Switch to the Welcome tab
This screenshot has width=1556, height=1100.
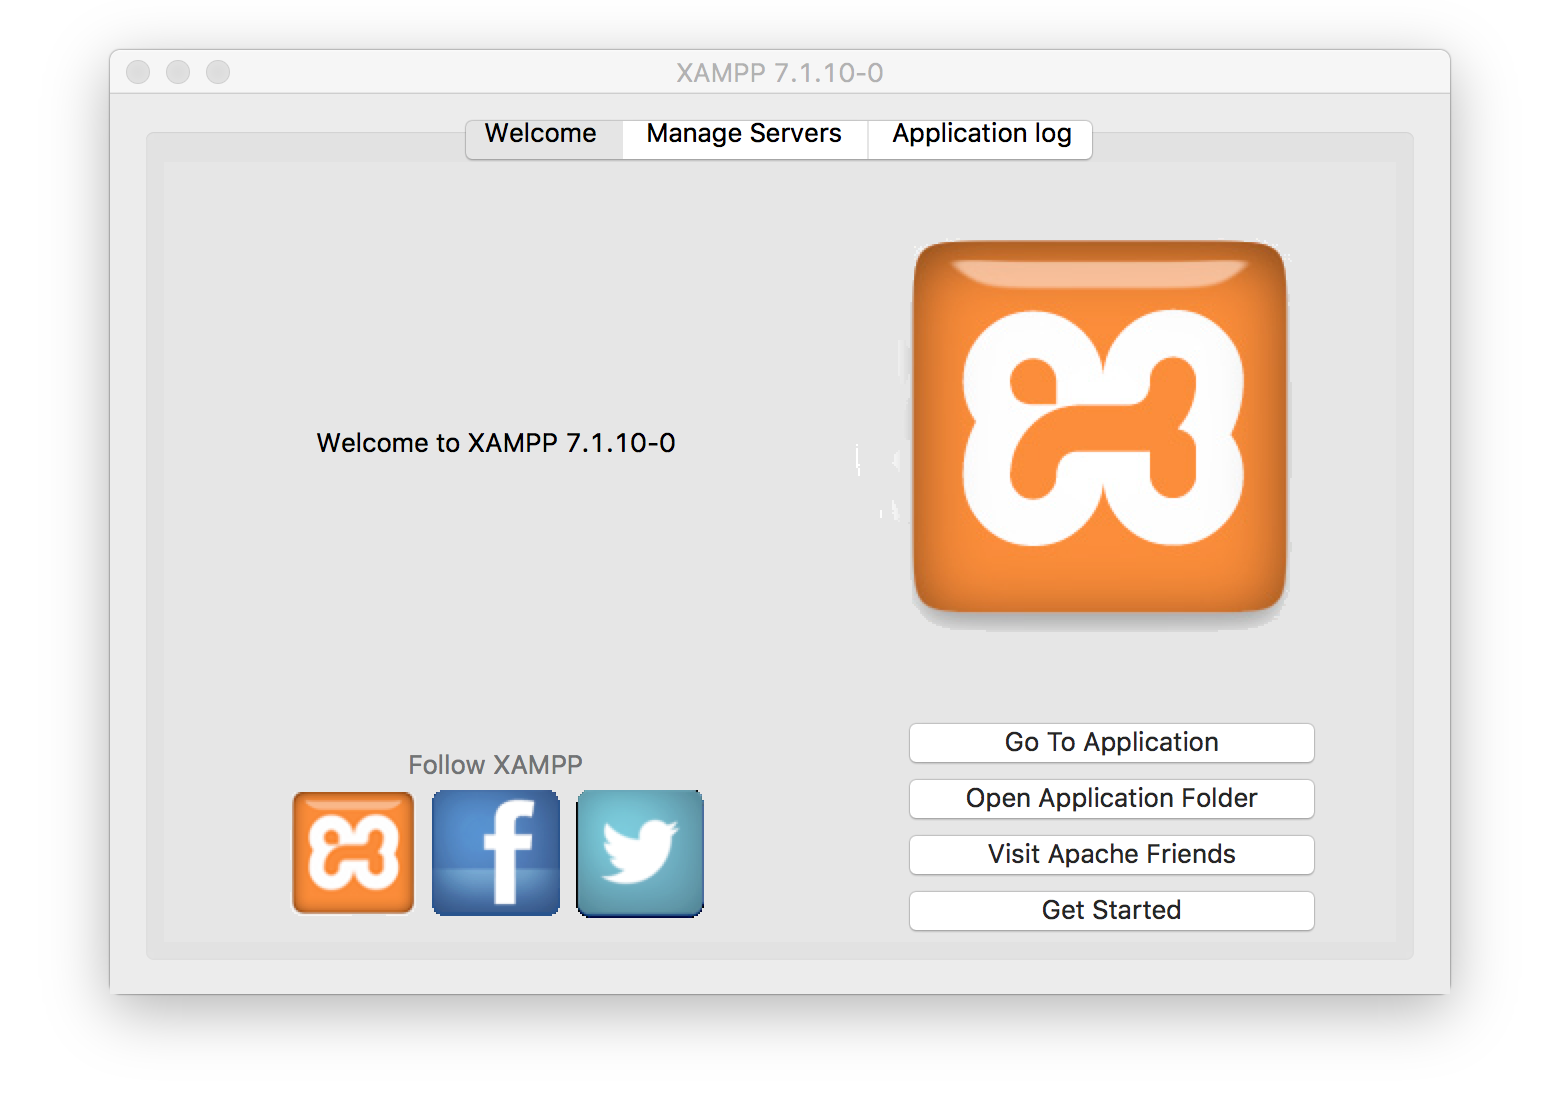click(544, 138)
